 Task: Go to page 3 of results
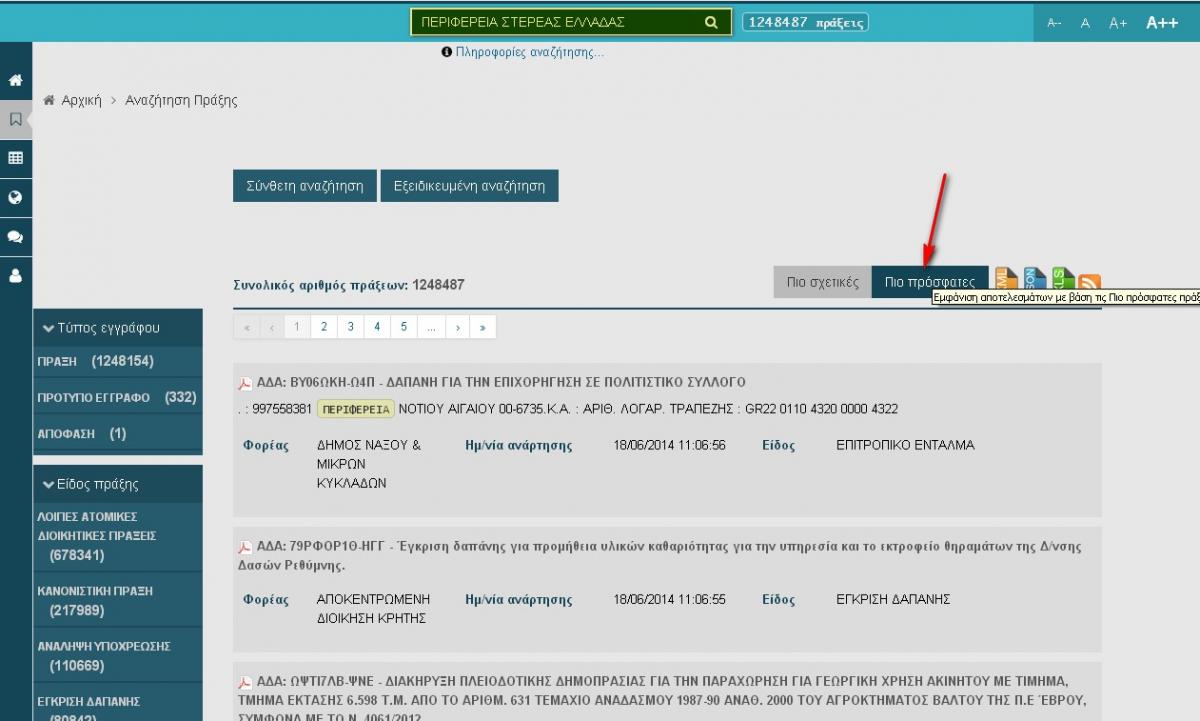[x=350, y=327]
